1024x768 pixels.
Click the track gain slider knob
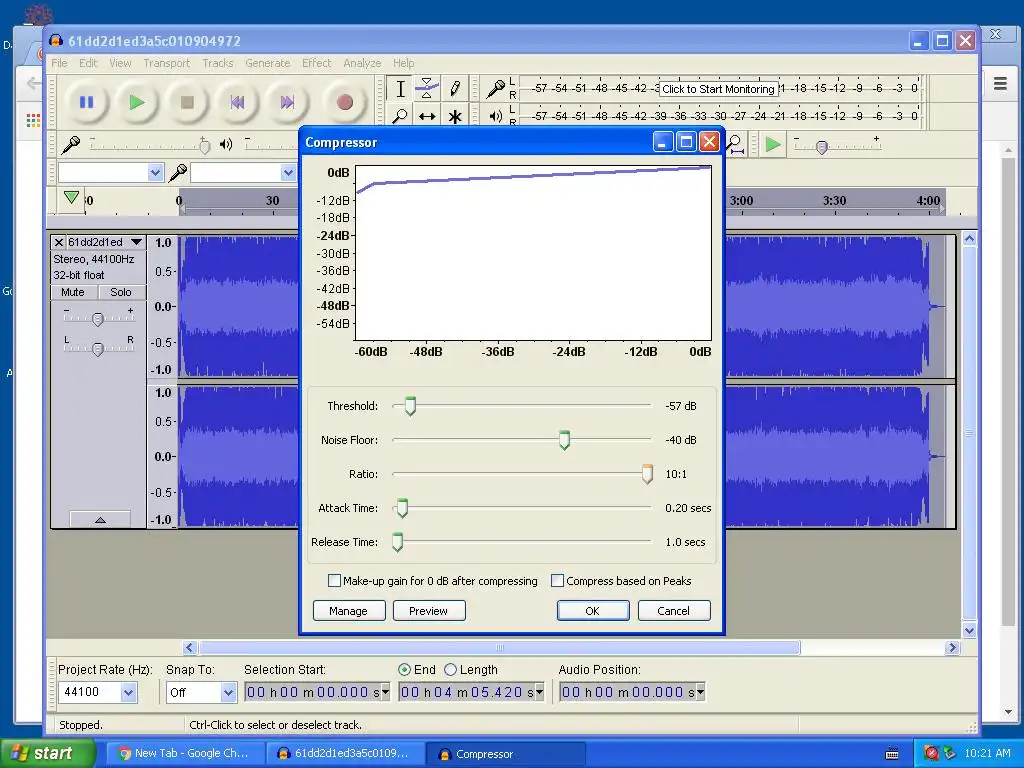(97, 319)
